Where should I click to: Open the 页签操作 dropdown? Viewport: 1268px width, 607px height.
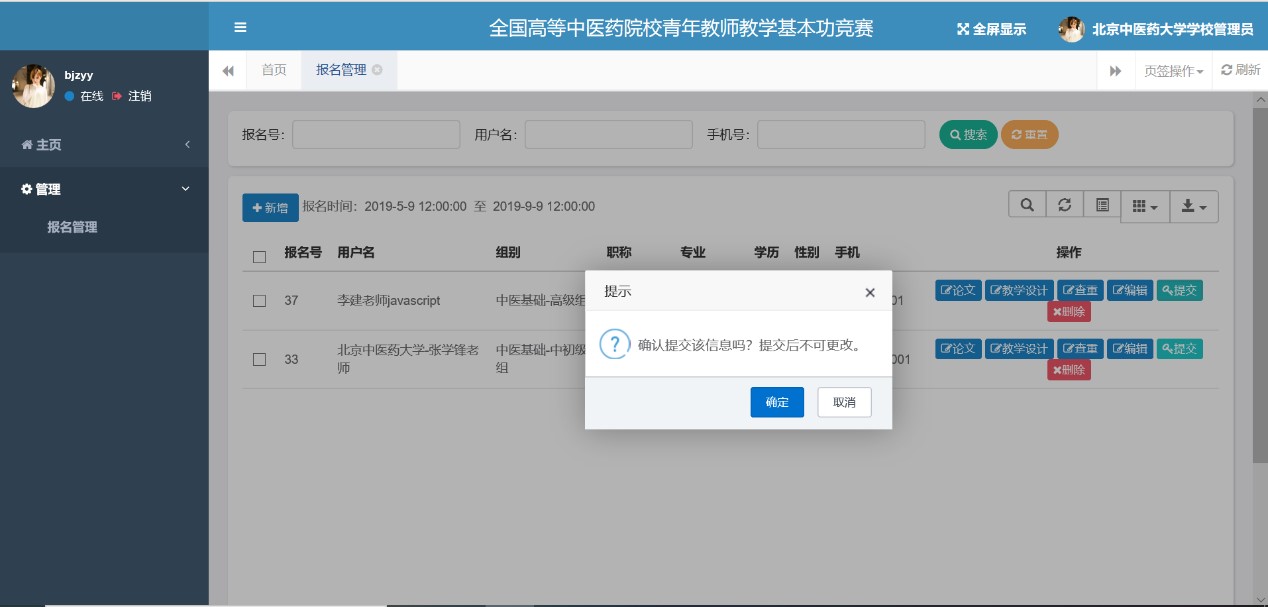1173,71
